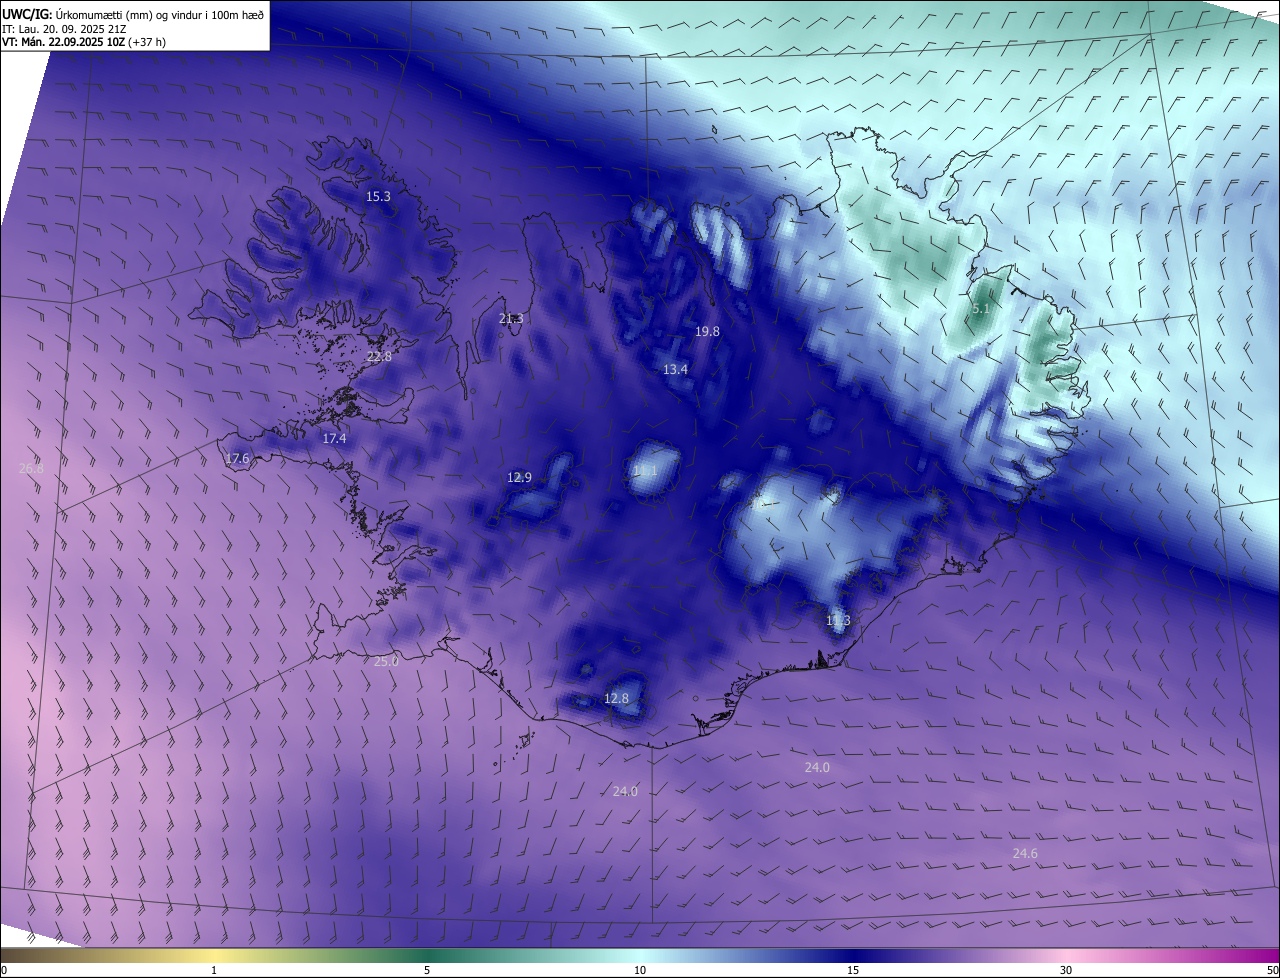Image resolution: width=1280 pixels, height=978 pixels.
Task: Click the 5.1 value in the green area
Action: point(981,310)
